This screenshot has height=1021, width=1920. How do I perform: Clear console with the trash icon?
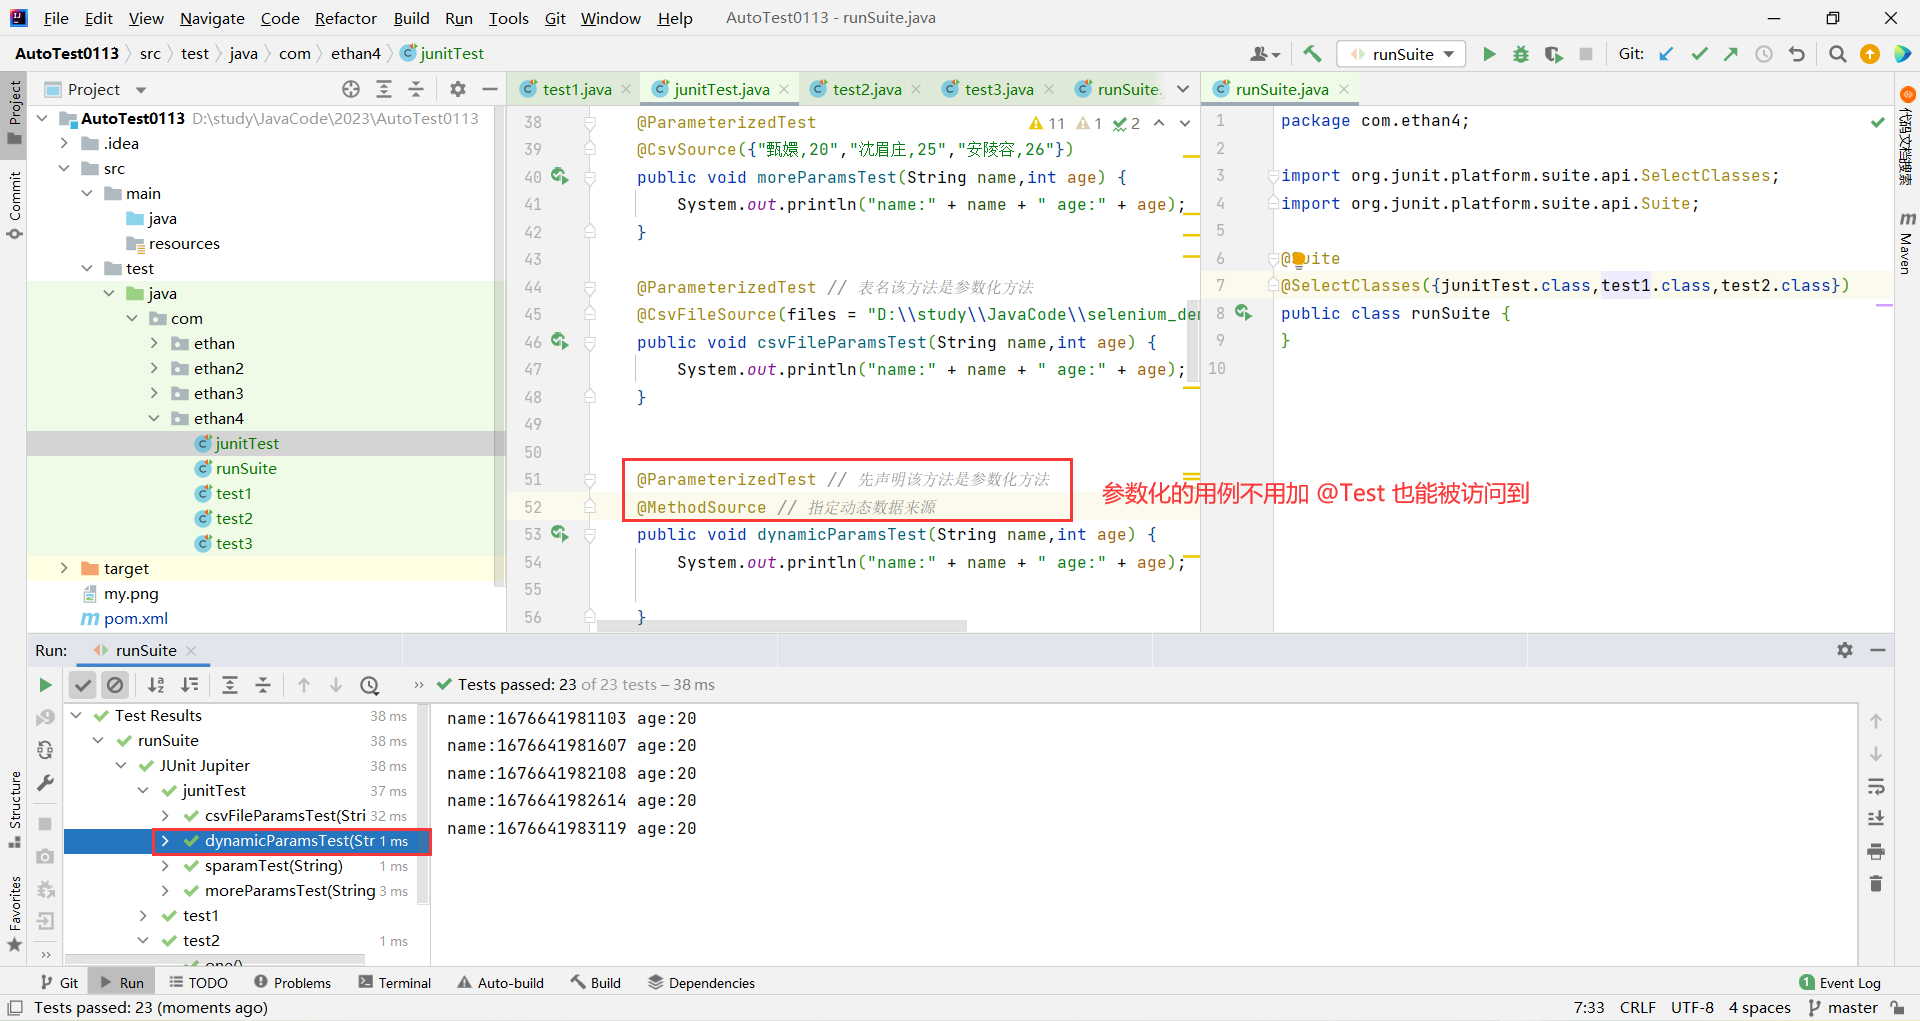[1876, 884]
